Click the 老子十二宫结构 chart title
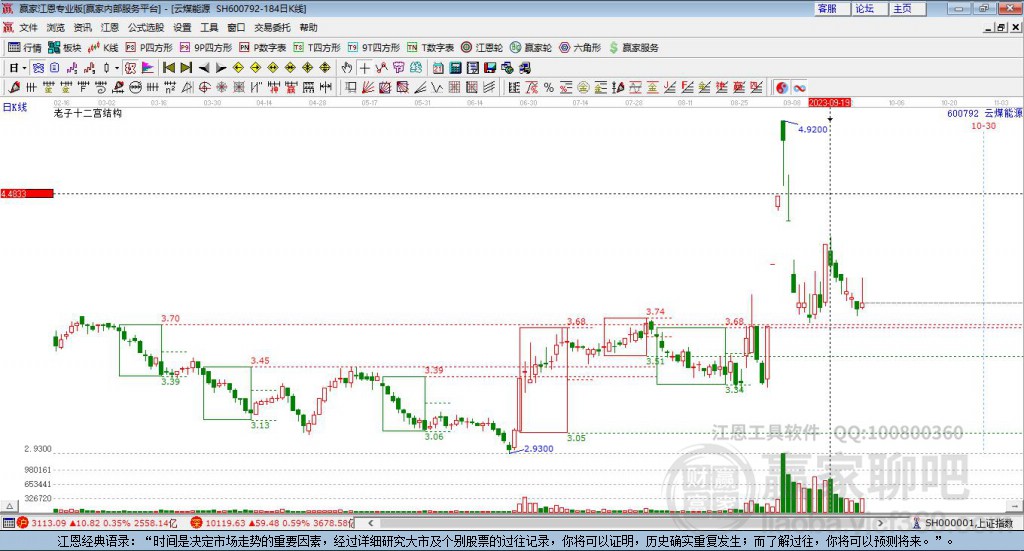1024x551 pixels. pos(88,113)
